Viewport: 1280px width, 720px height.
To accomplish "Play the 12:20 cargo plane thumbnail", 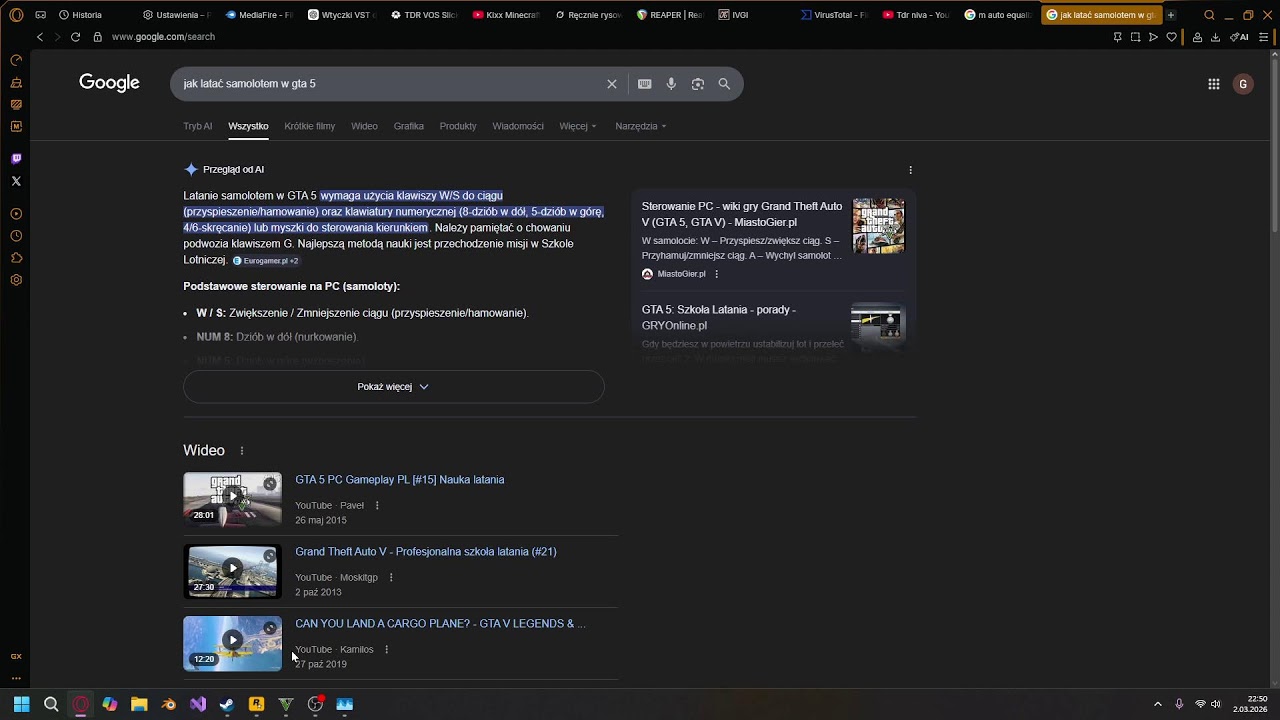I will (x=232, y=643).
